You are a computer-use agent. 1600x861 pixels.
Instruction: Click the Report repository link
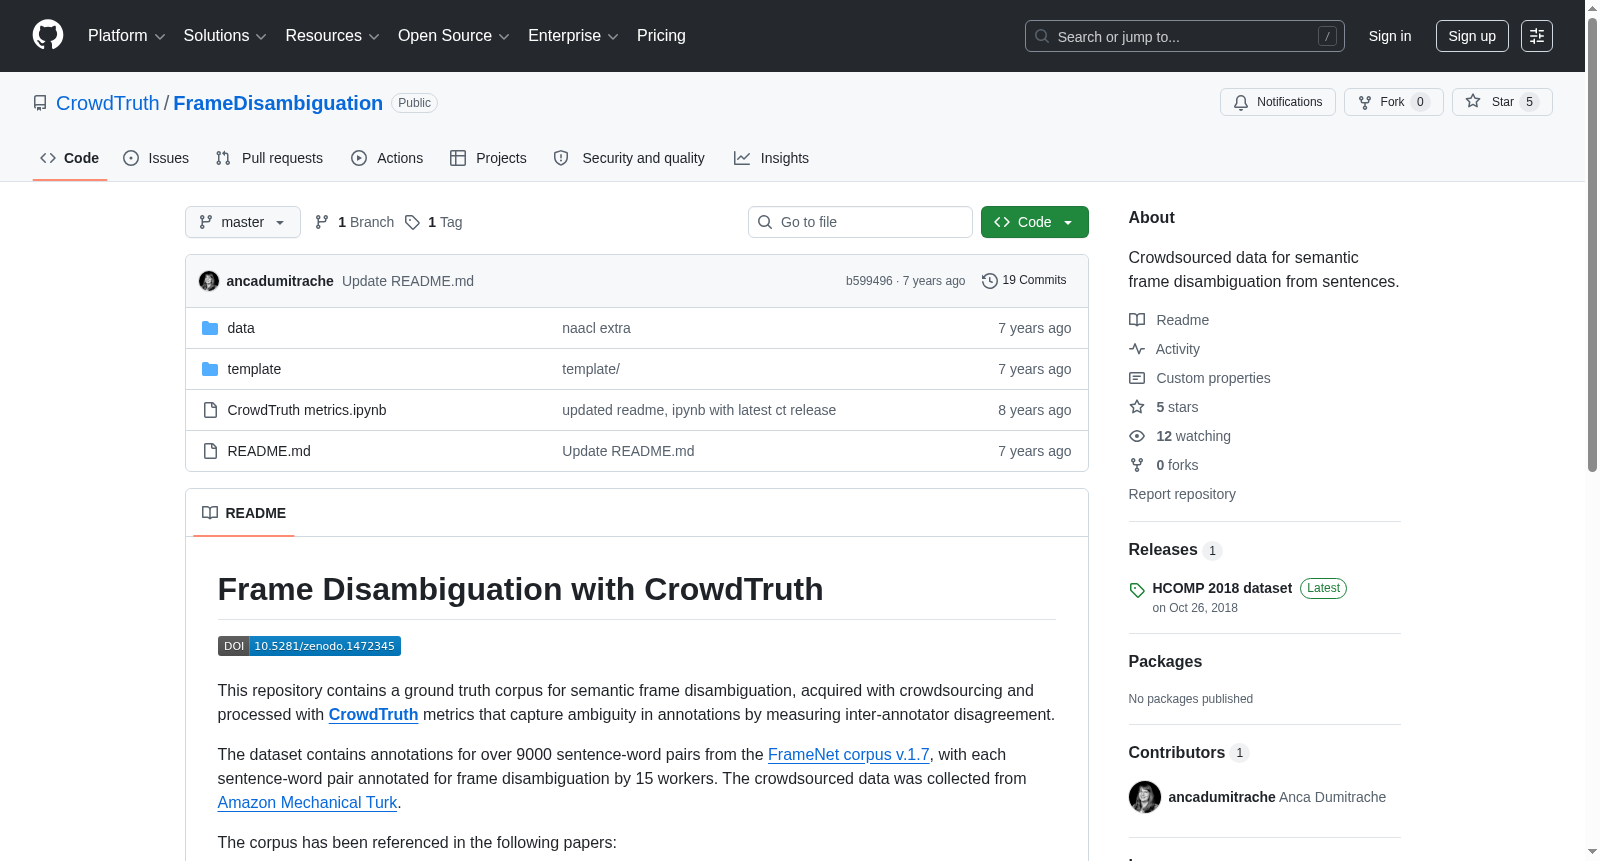click(1182, 494)
